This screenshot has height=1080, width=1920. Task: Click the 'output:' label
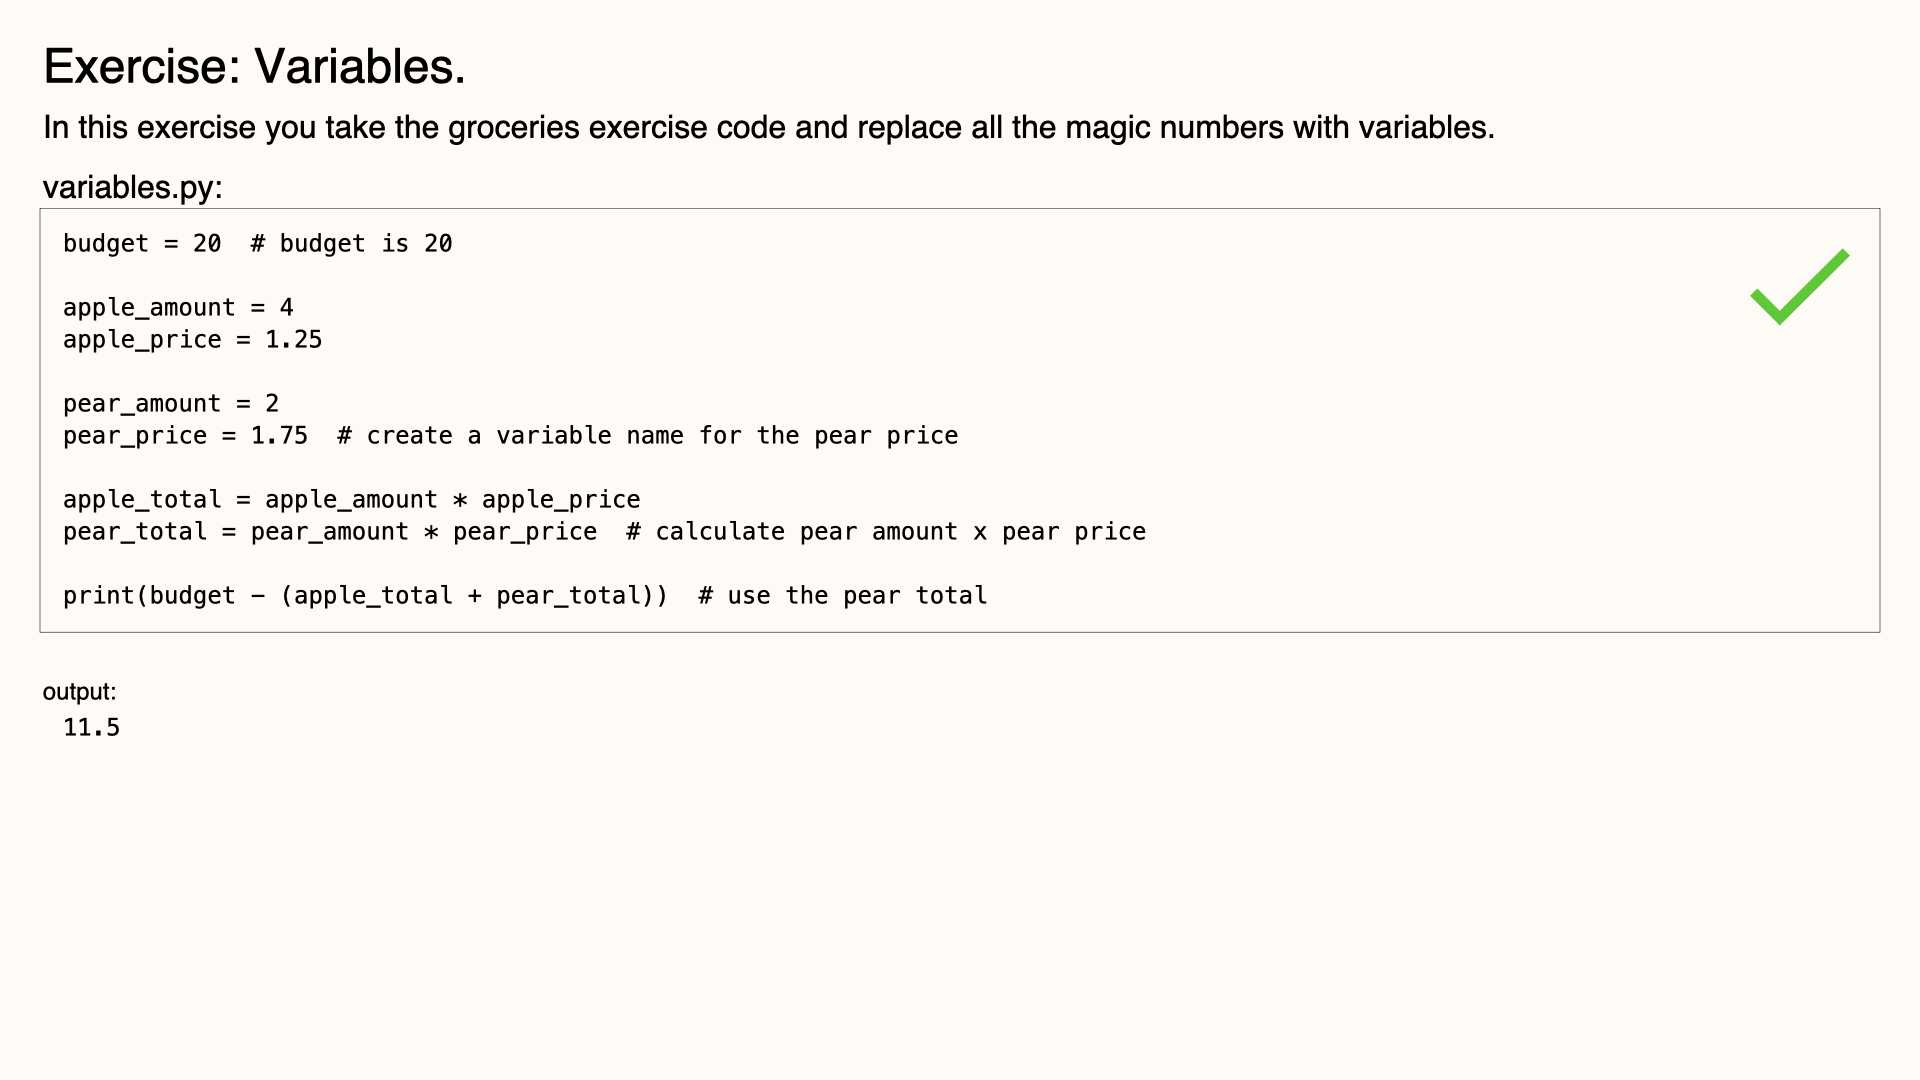click(x=79, y=692)
